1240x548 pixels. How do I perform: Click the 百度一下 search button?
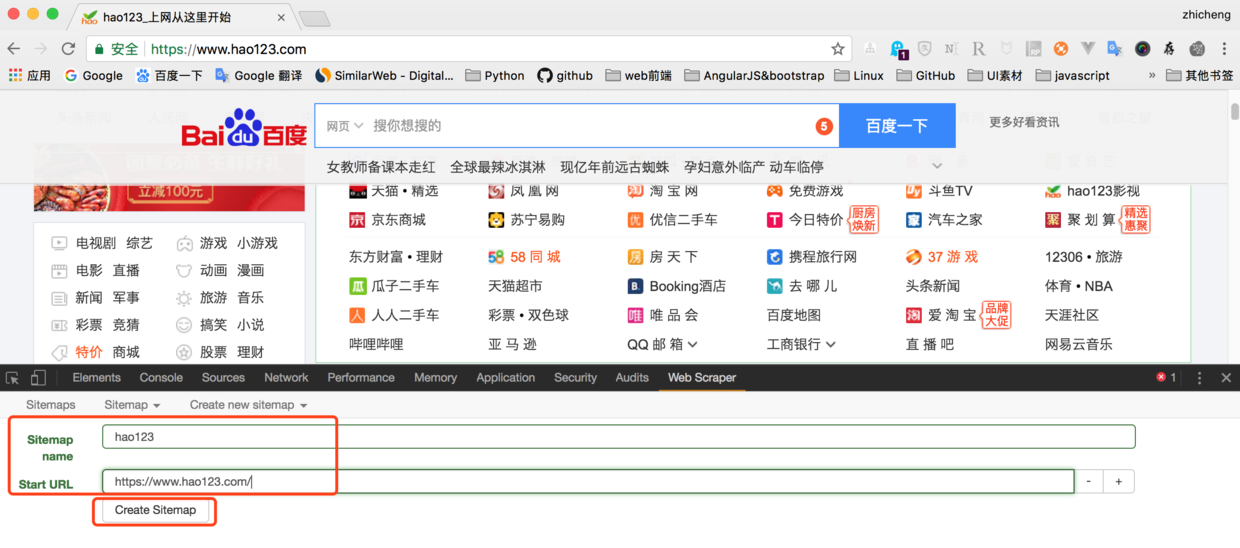click(x=897, y=126)
